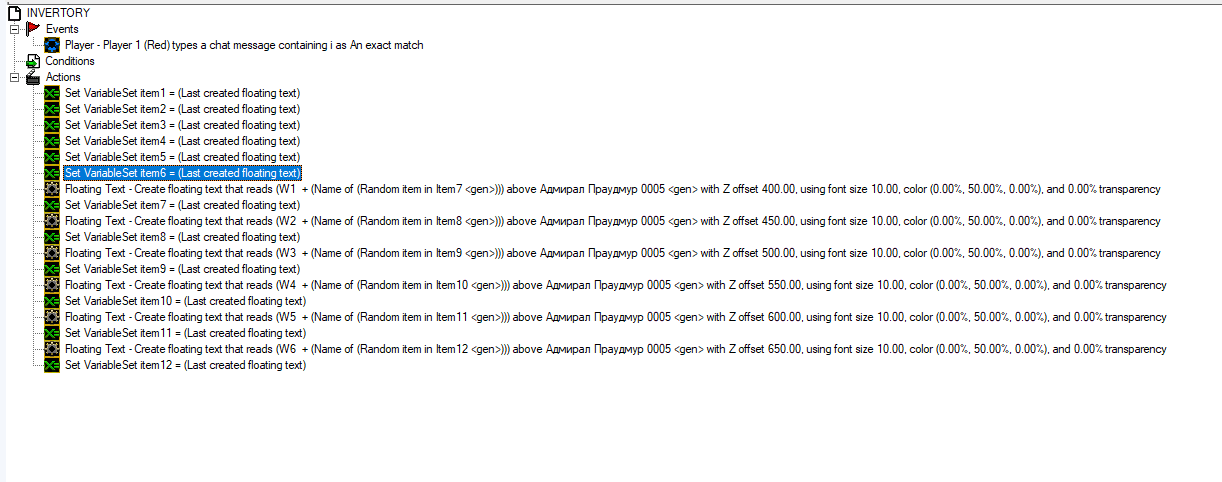The image size is (1222, 482).
Task: Collapse the Events section
Action: [x=14, y=29]
